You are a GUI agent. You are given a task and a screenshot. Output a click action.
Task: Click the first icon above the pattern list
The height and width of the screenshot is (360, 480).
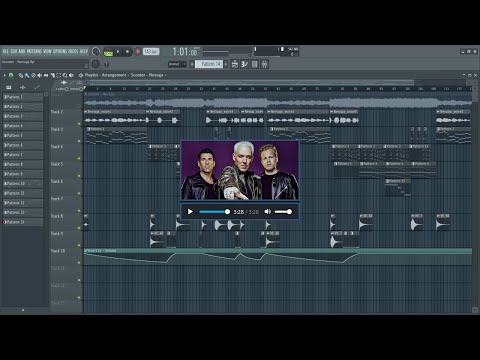point(9,87)
